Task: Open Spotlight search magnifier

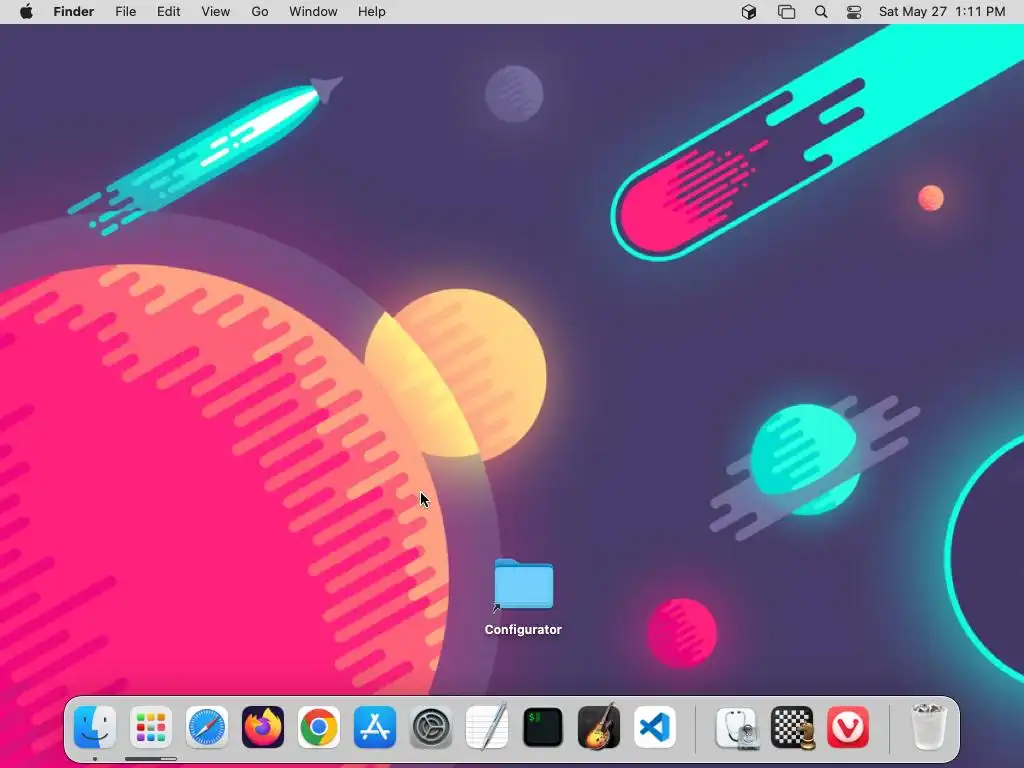Action: pos(821,12)
